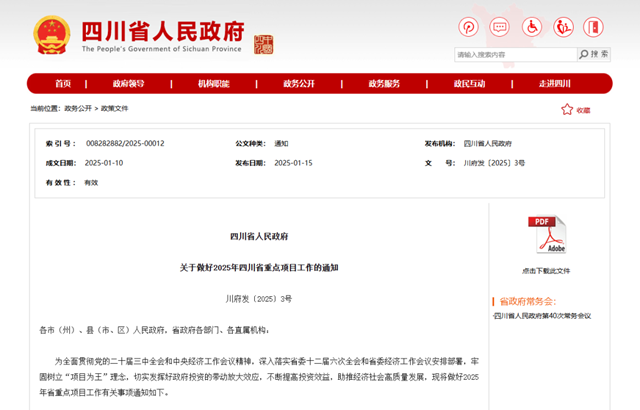
Task: Open the elderly care mode icon
Action: click(x=563, y=27)
